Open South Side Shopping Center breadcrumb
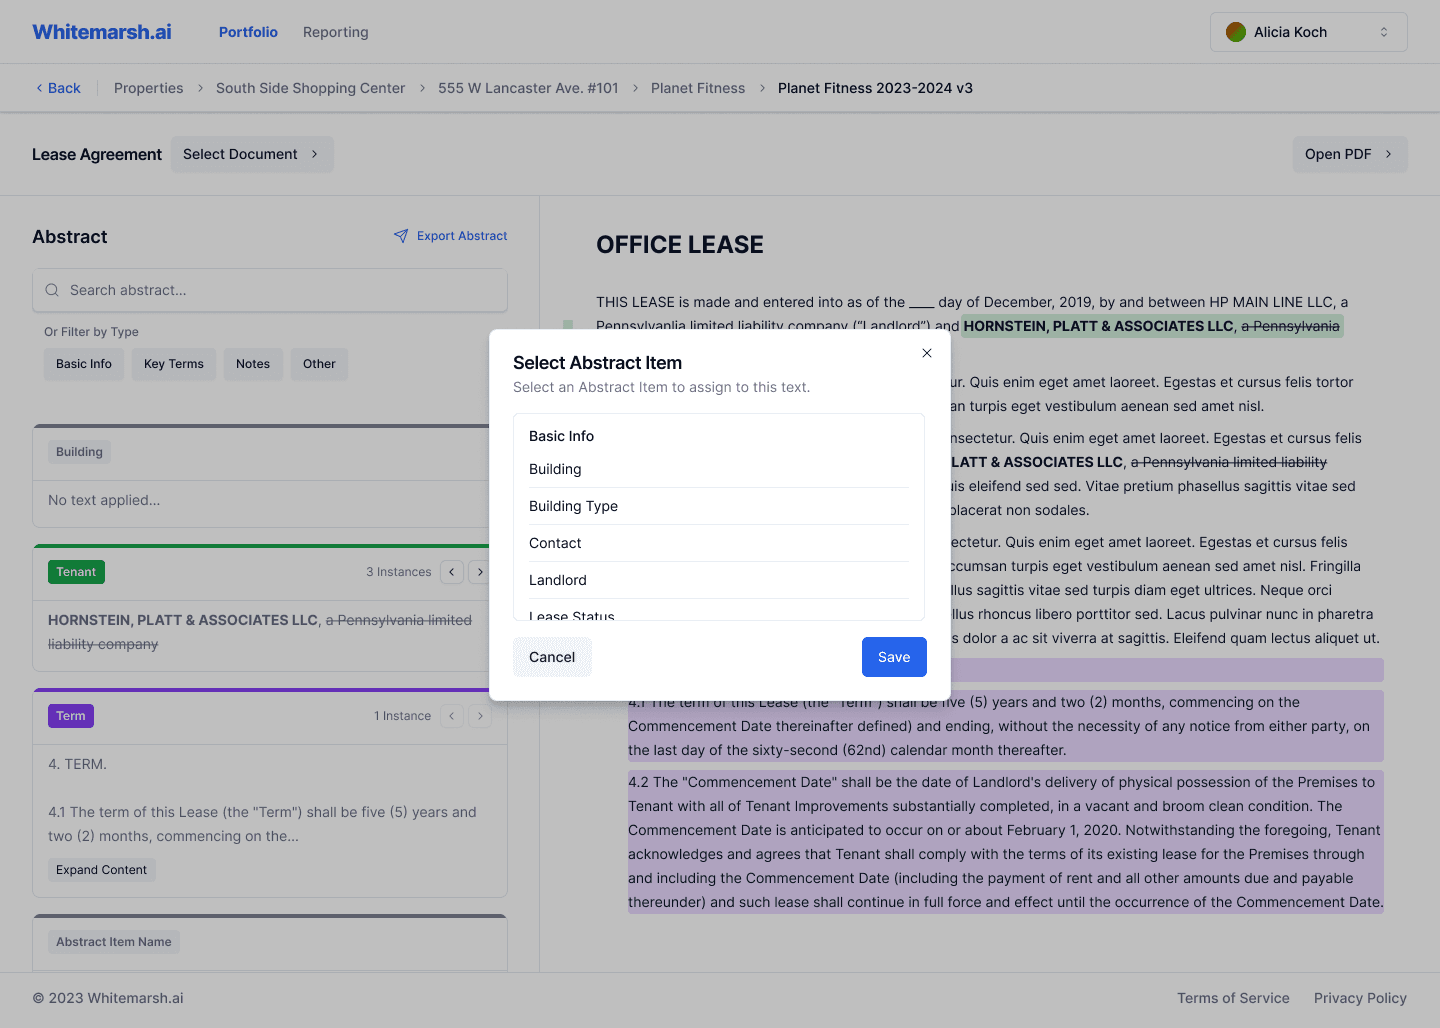 click(311, 88)
